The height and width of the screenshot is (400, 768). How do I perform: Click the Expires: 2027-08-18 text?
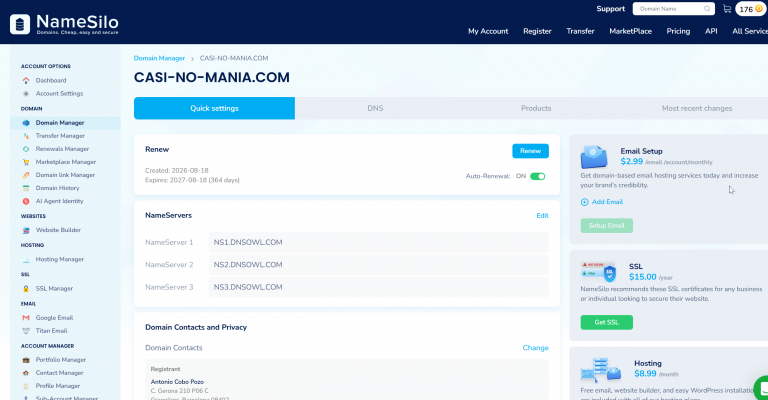192,180
